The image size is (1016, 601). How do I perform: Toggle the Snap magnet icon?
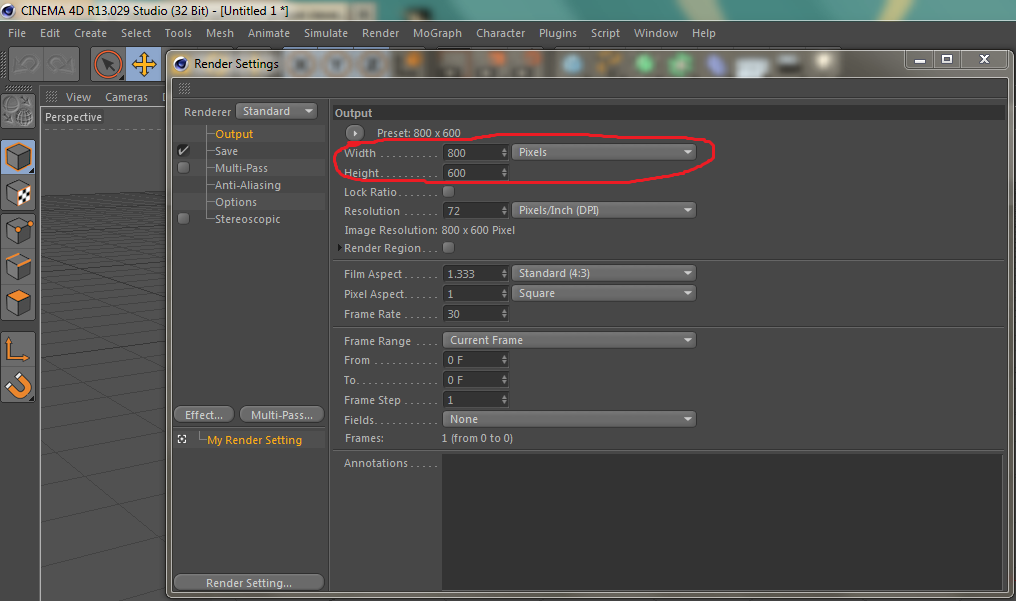click(x=18, y=385)
